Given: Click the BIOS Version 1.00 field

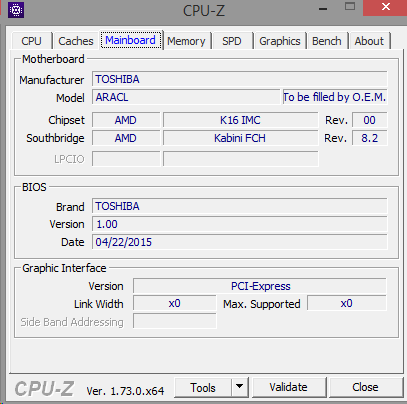Looking at the screenshot, I should pos(240,224).
